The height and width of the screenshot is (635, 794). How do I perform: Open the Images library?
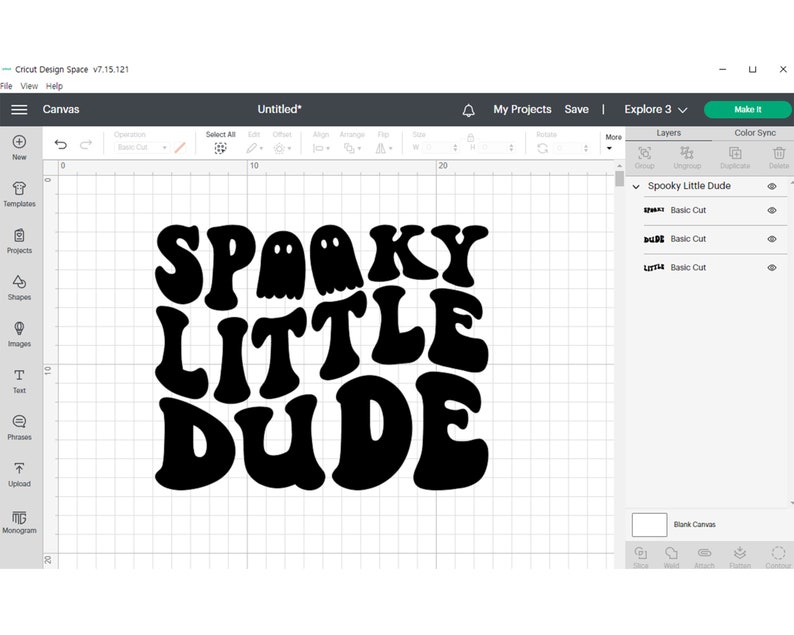(x=19, y=329)
